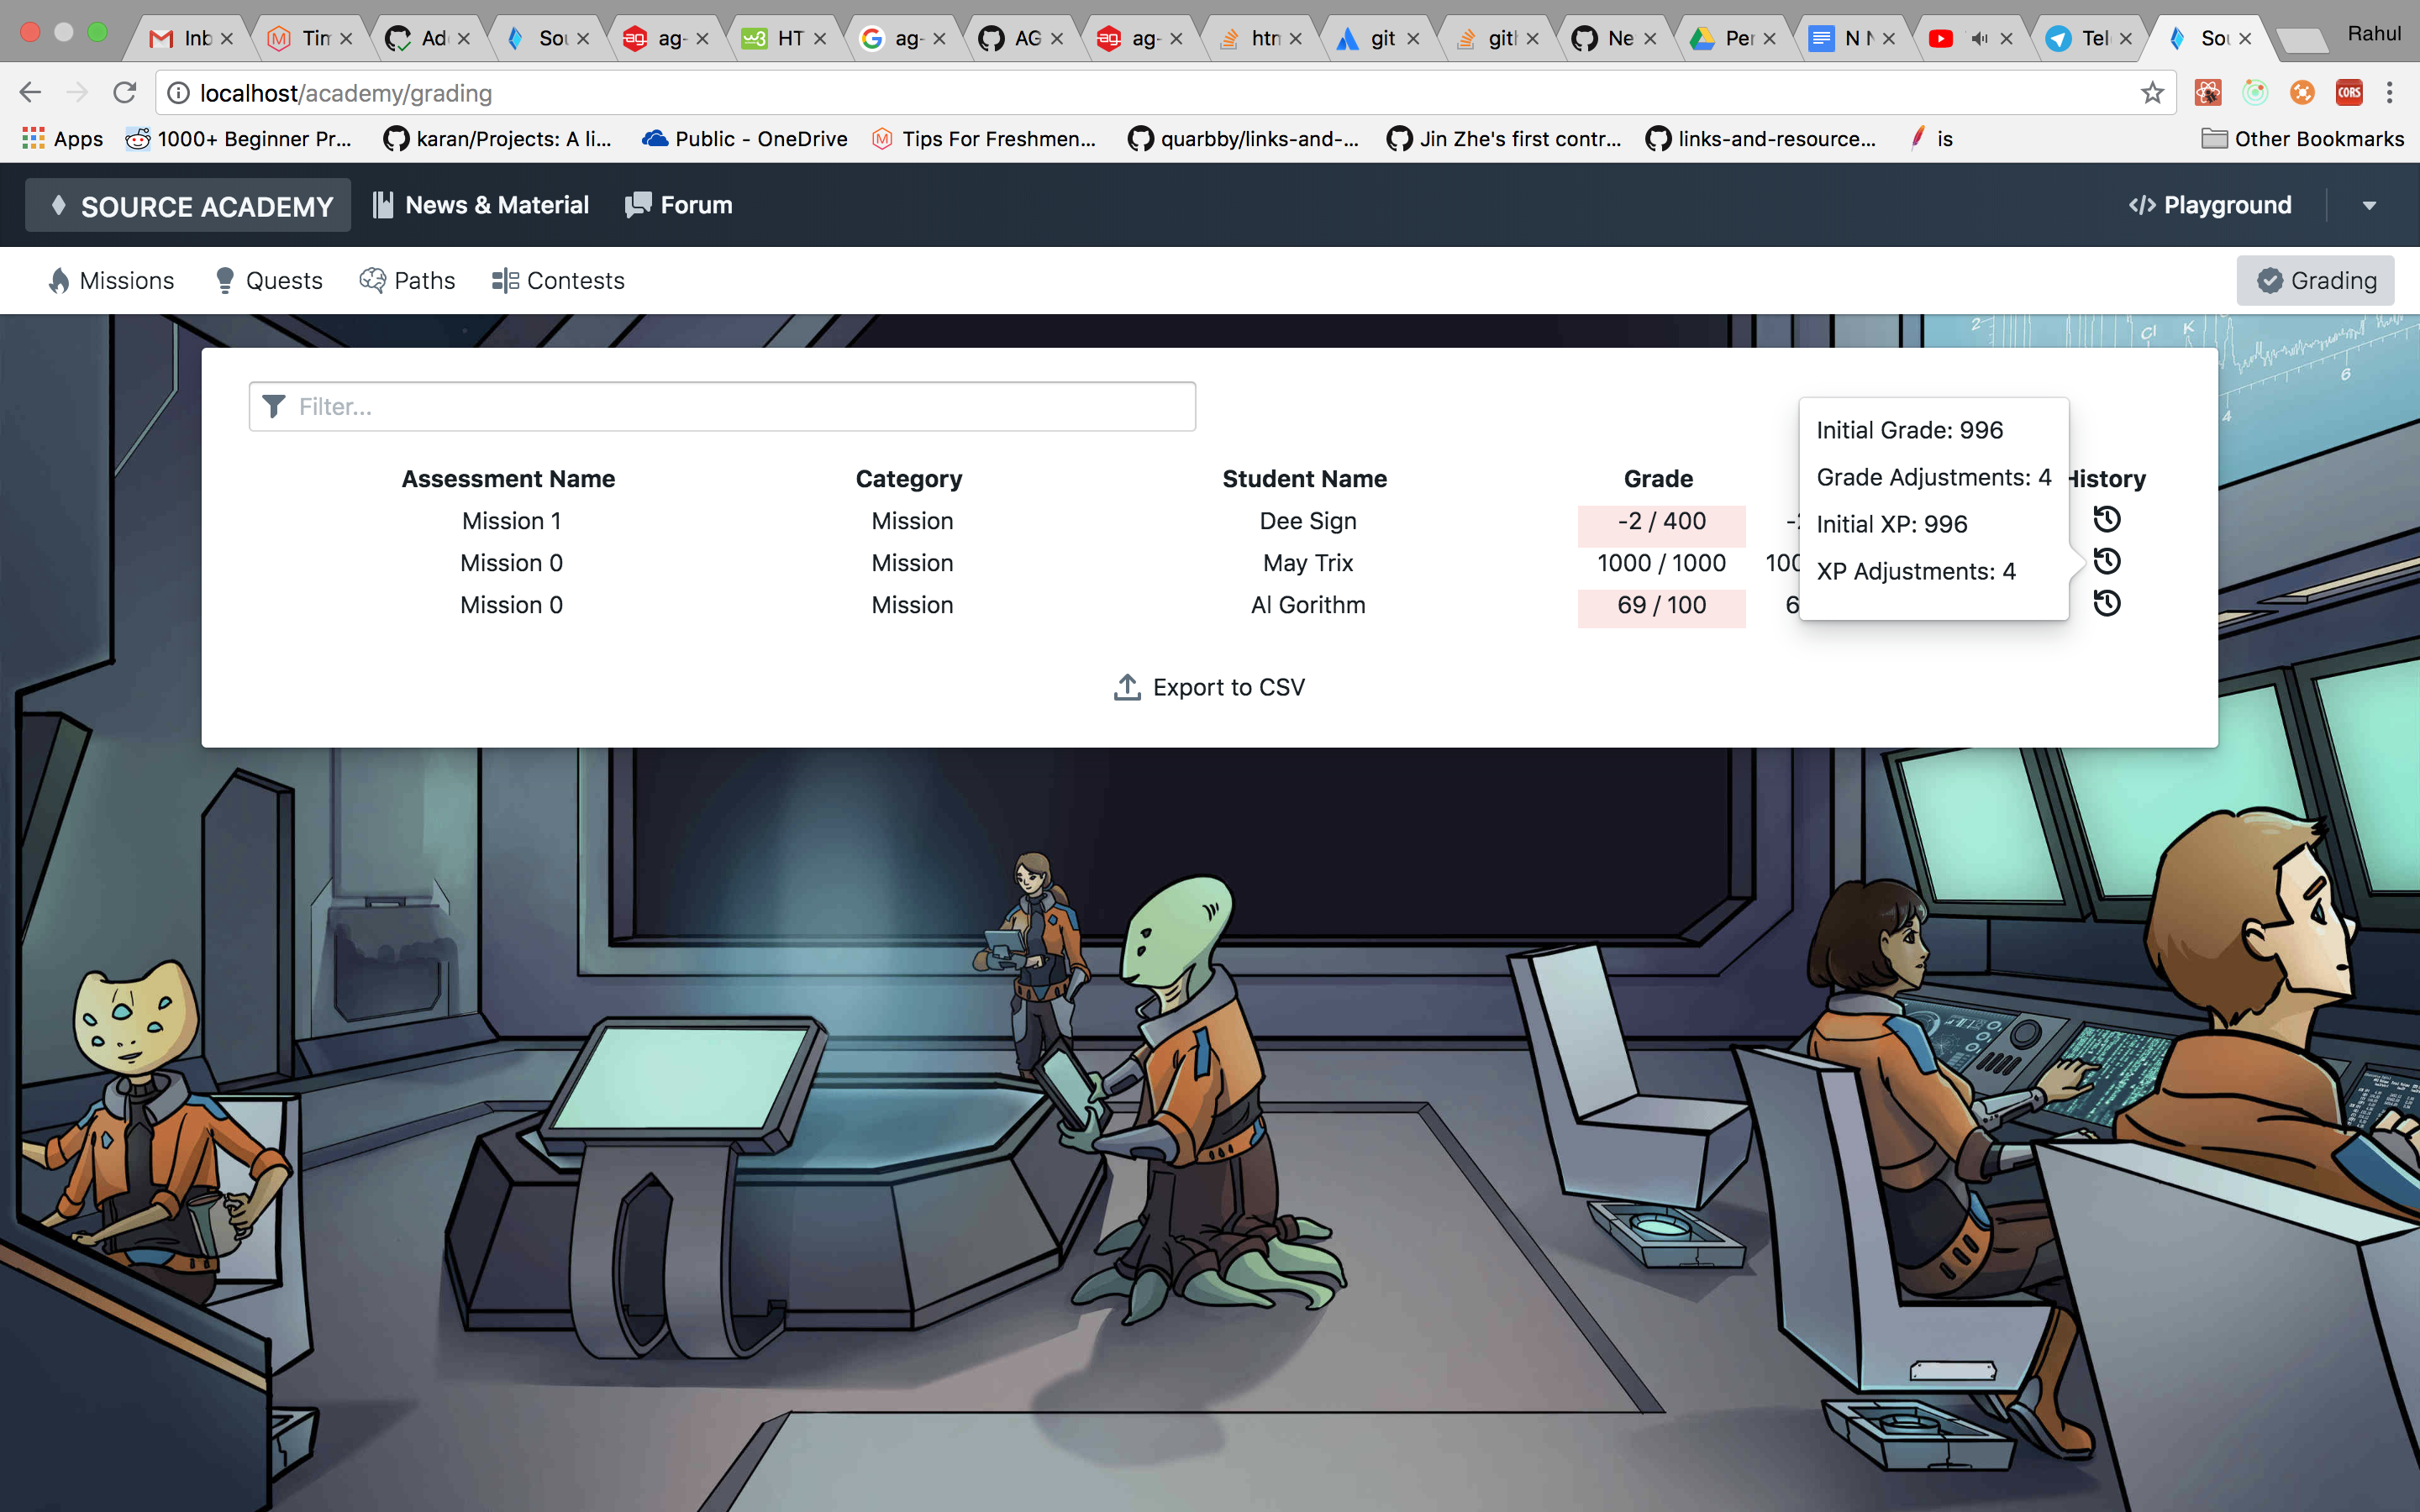Open Chrome three-dot menu
Viewport: 2420px width, 1512px height.
click(x=2390, y=93)
